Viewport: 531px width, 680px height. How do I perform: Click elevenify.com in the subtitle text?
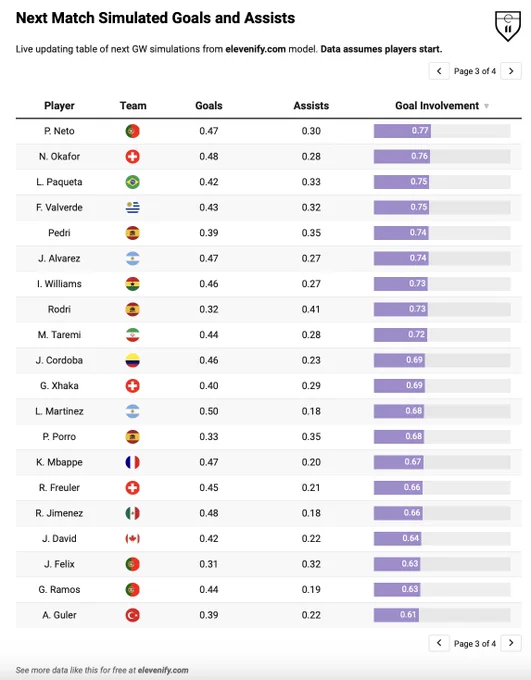[256, 49]
